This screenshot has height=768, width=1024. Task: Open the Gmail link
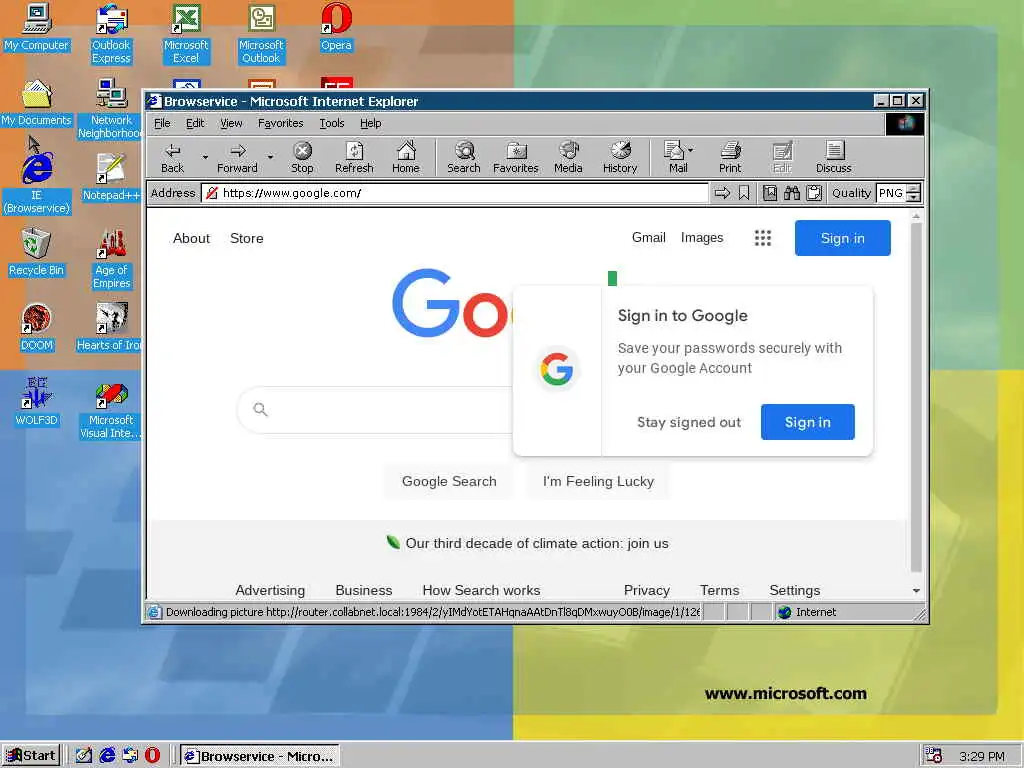click(648, 238)
